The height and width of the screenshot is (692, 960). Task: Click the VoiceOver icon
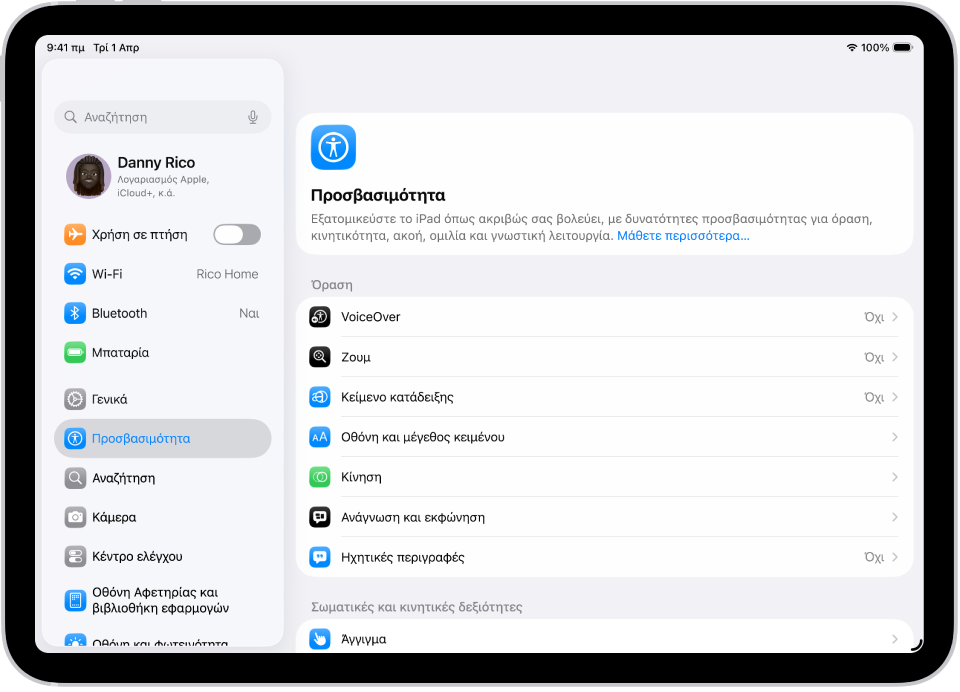coord(320,317)
